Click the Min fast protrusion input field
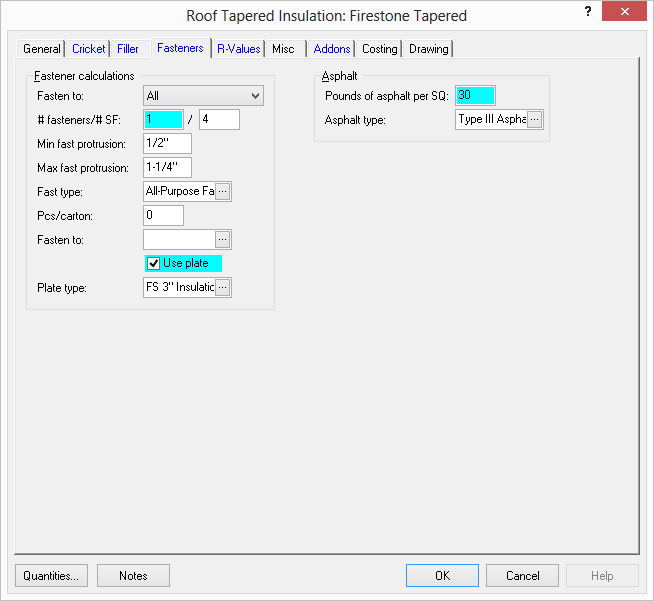The width and height of the screenshot is (654, 601). (167, 144)
